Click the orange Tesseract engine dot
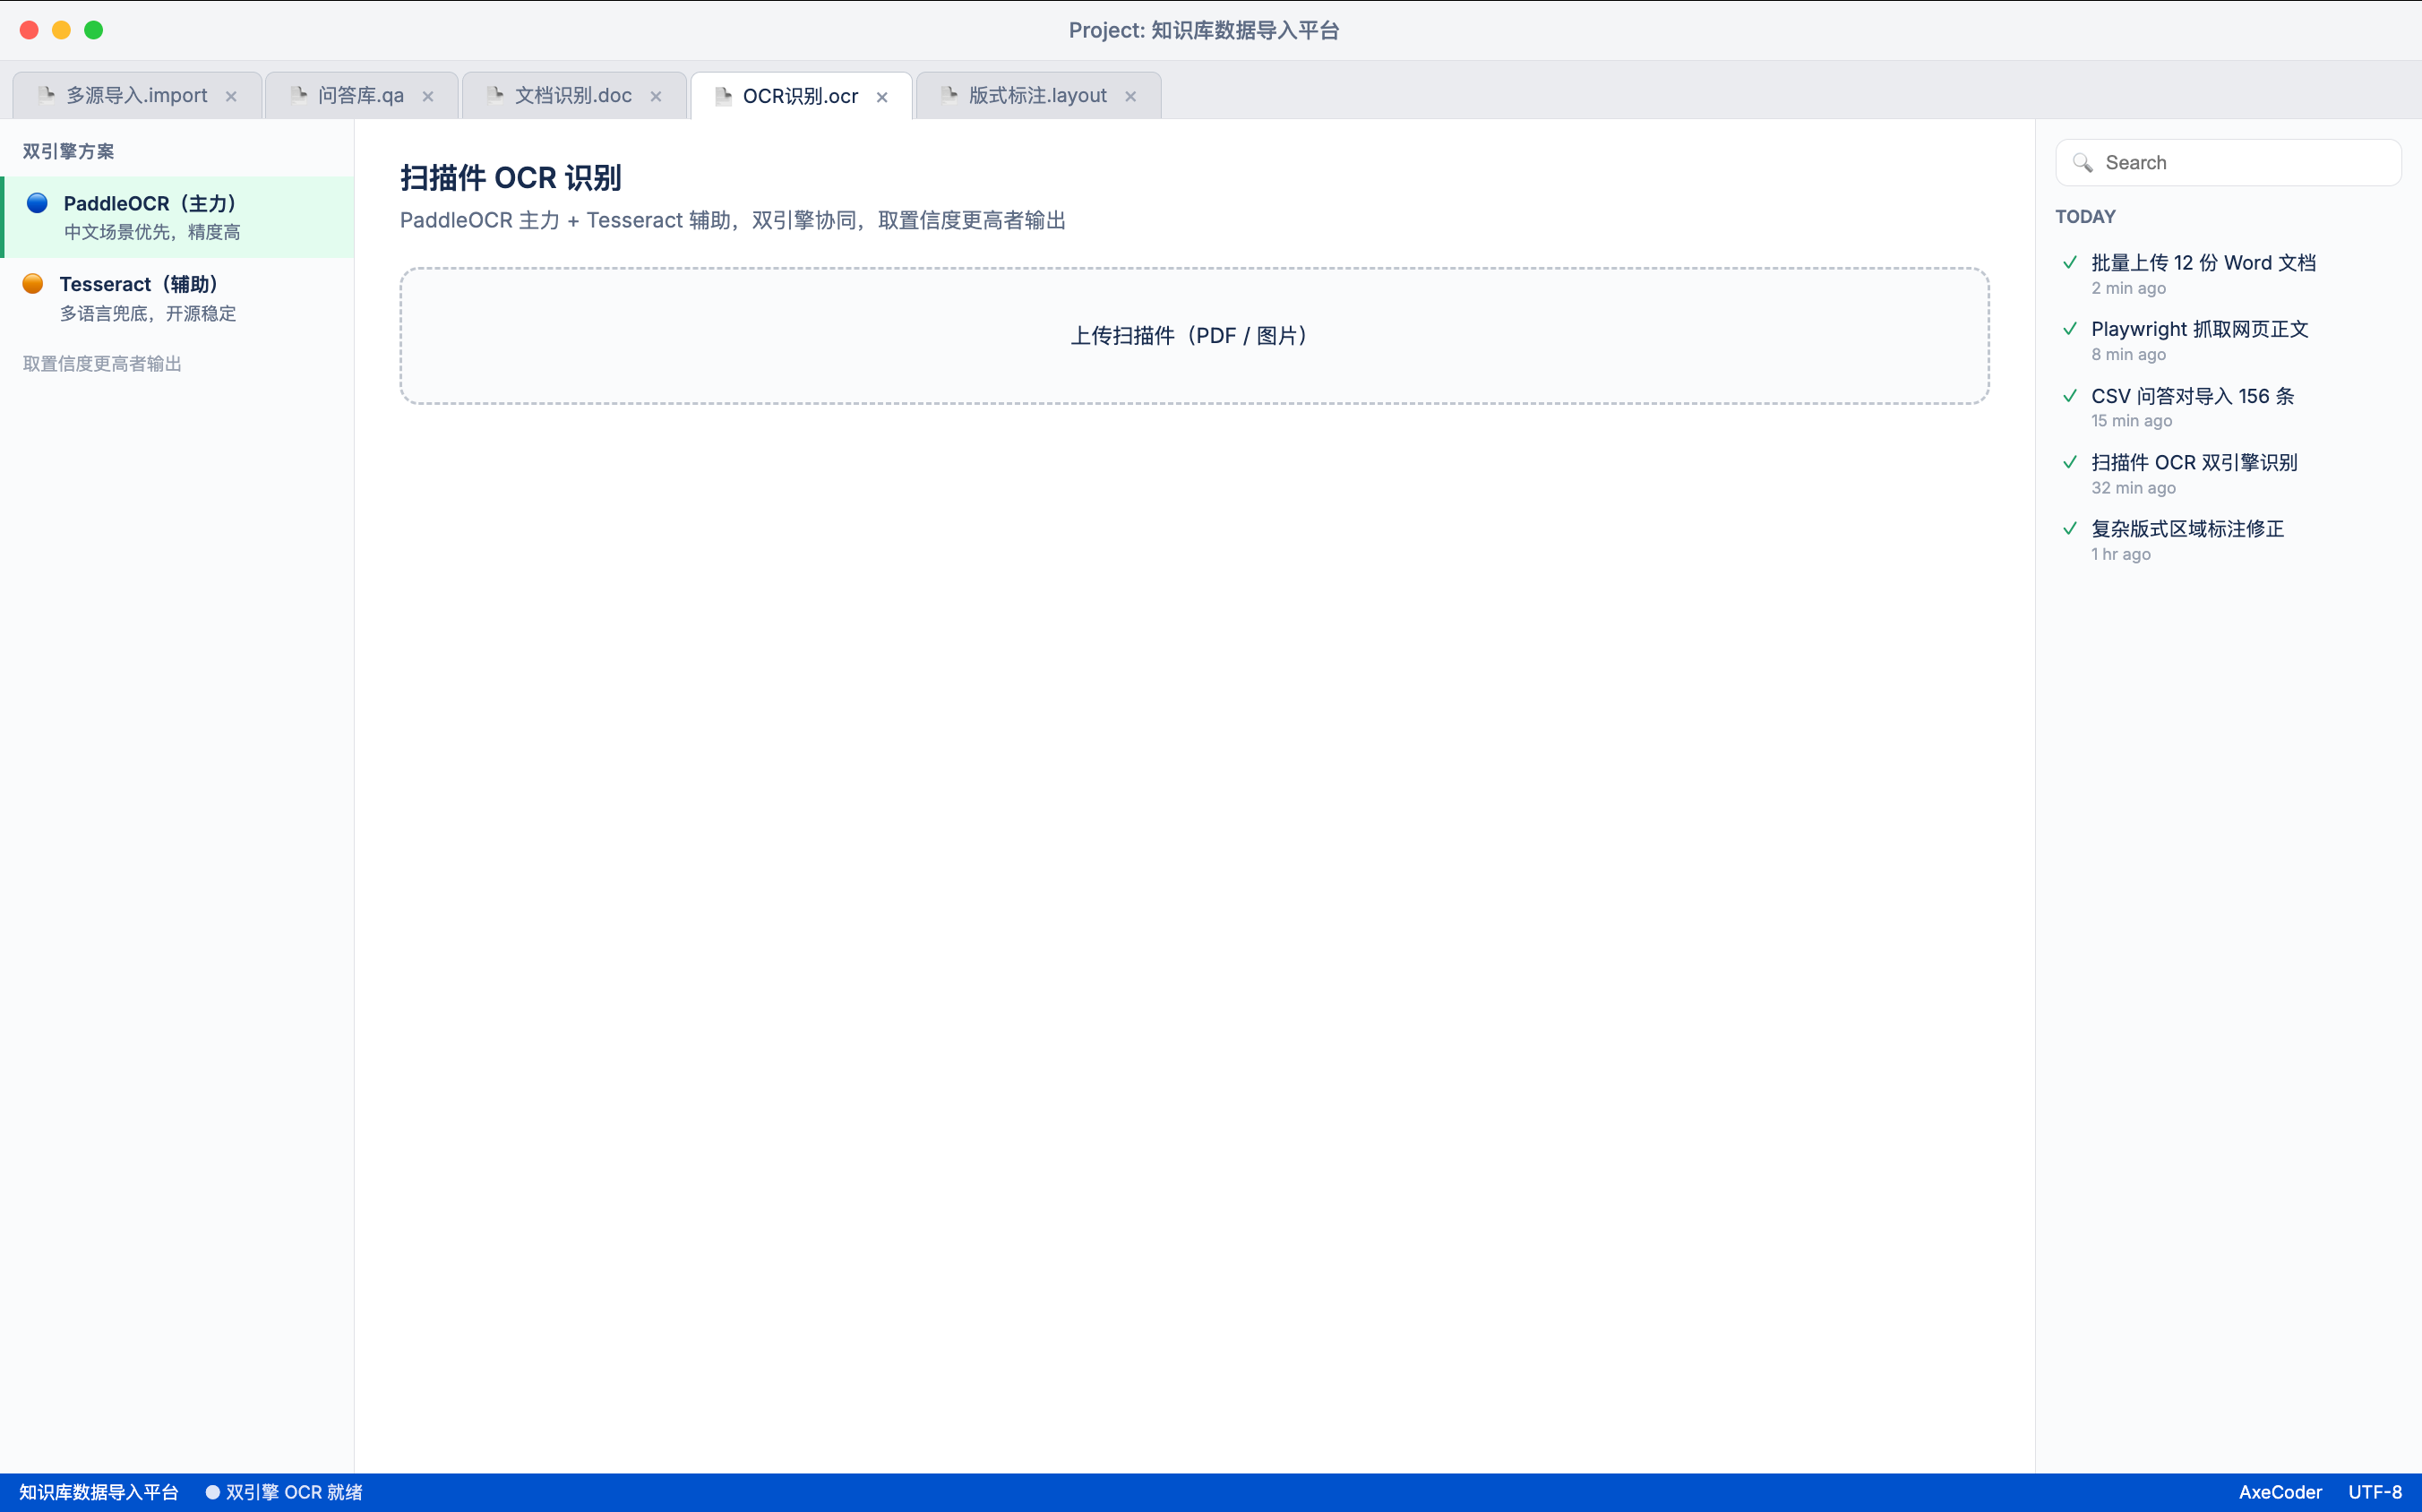2422x1512 pixels. pyautogui.click(x=33, y=284)
